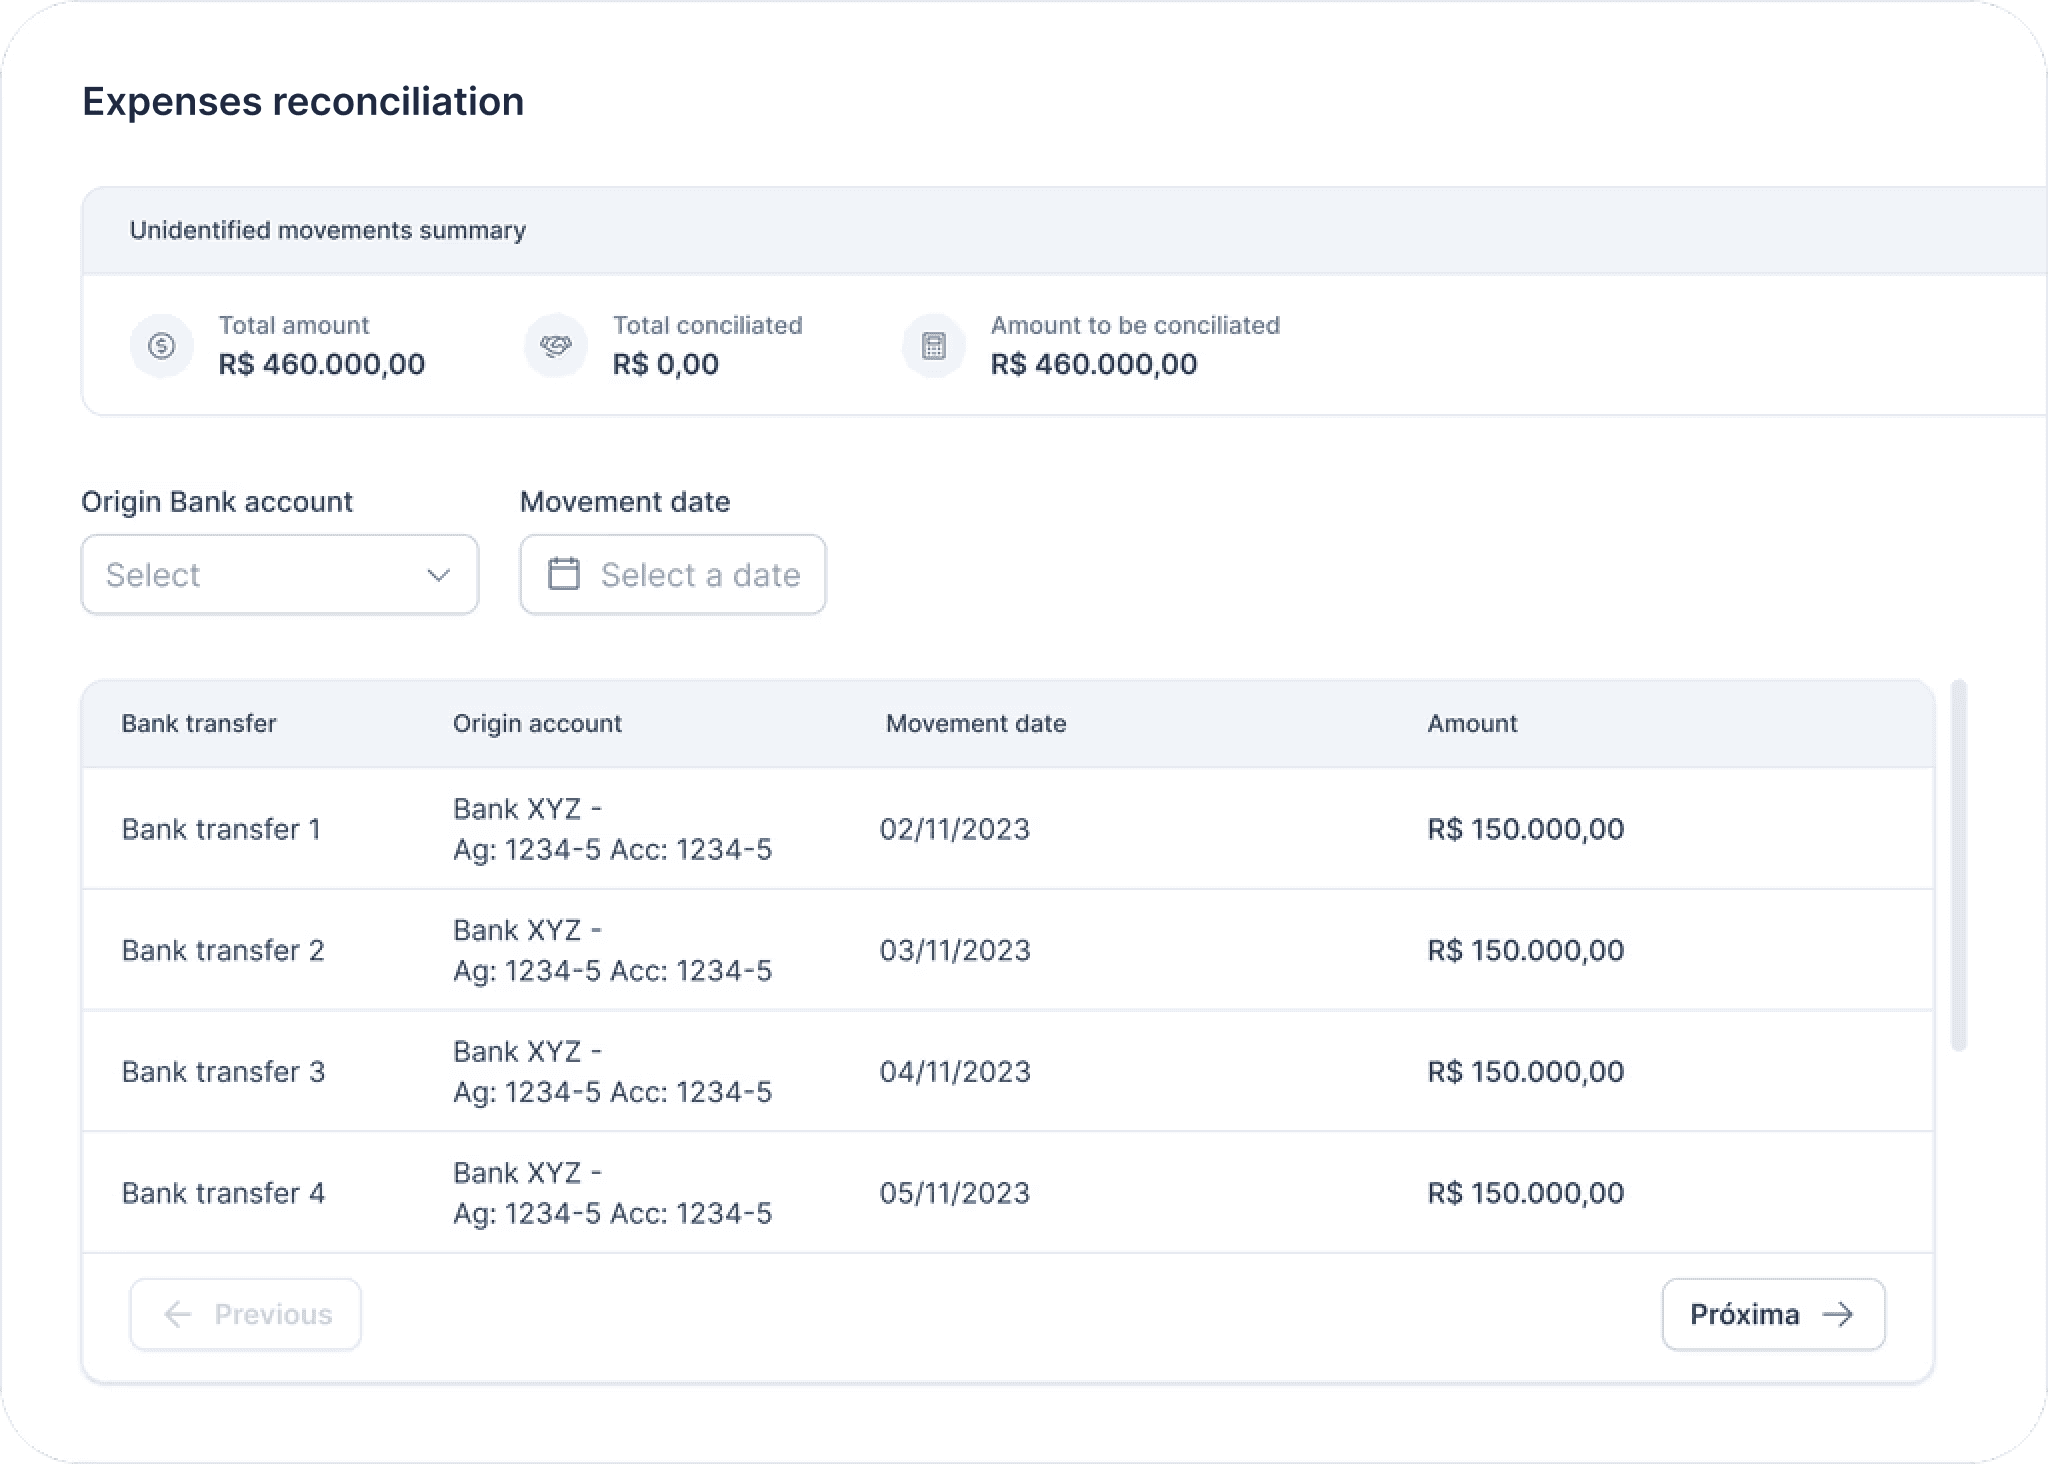2048x1464 pixels.
Task: Click the calendar icon in Movement date field
Action: (564, 574)
